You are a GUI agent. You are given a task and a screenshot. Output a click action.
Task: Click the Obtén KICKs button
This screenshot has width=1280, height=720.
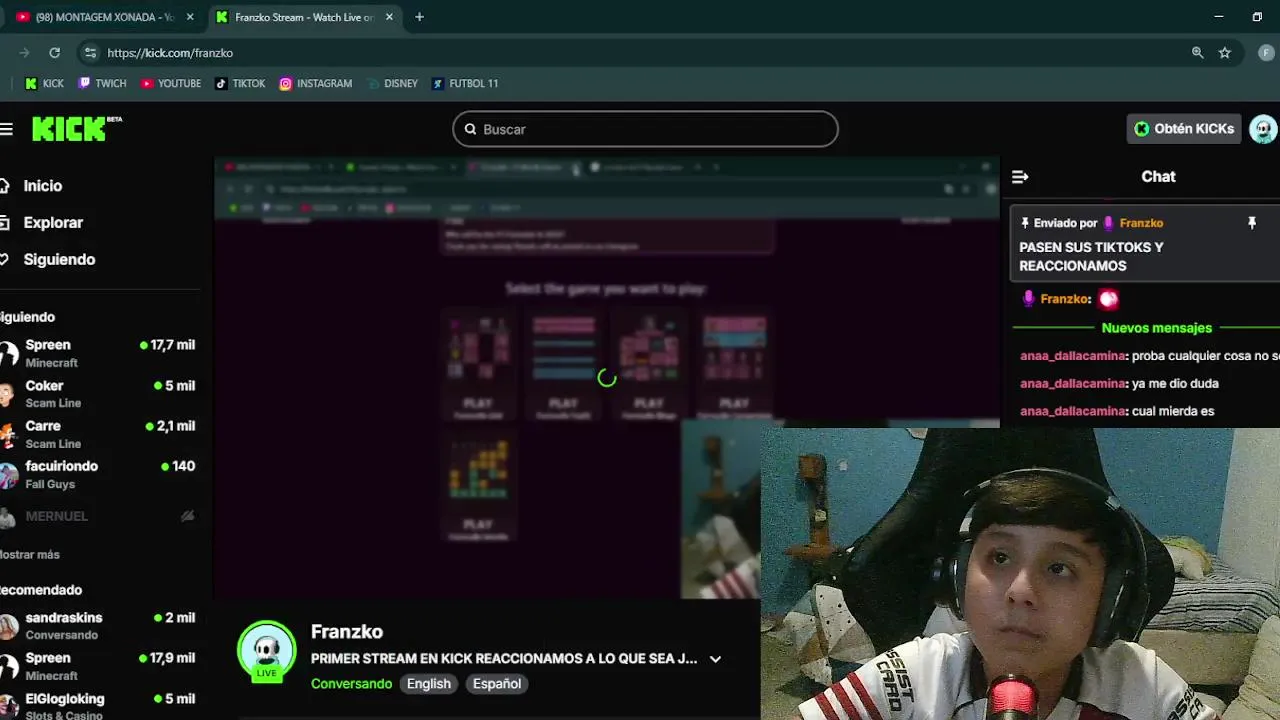coord(1184,129)
